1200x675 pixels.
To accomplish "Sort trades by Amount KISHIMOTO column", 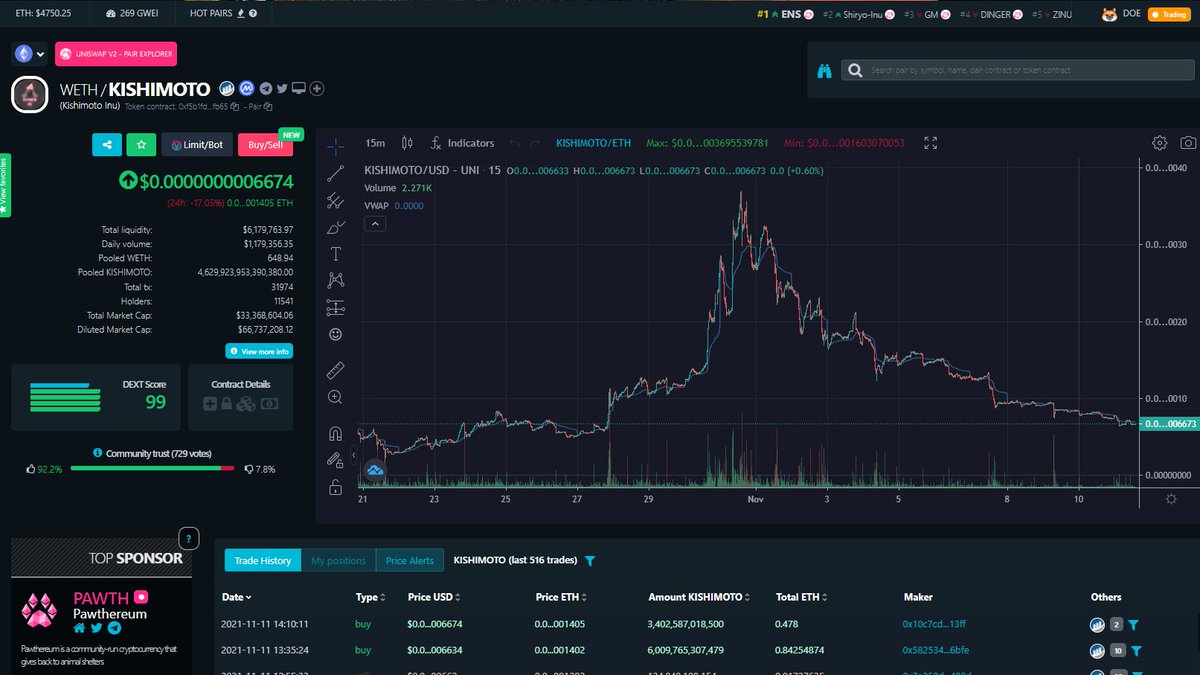I will tap(699, 597).
